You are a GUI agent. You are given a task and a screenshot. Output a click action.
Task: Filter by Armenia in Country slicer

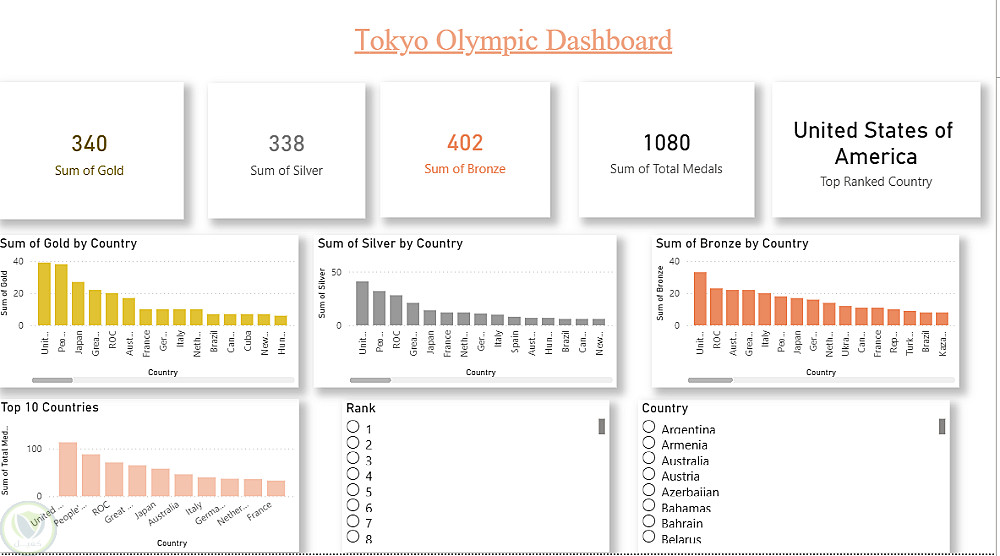(x=649, y=443)
